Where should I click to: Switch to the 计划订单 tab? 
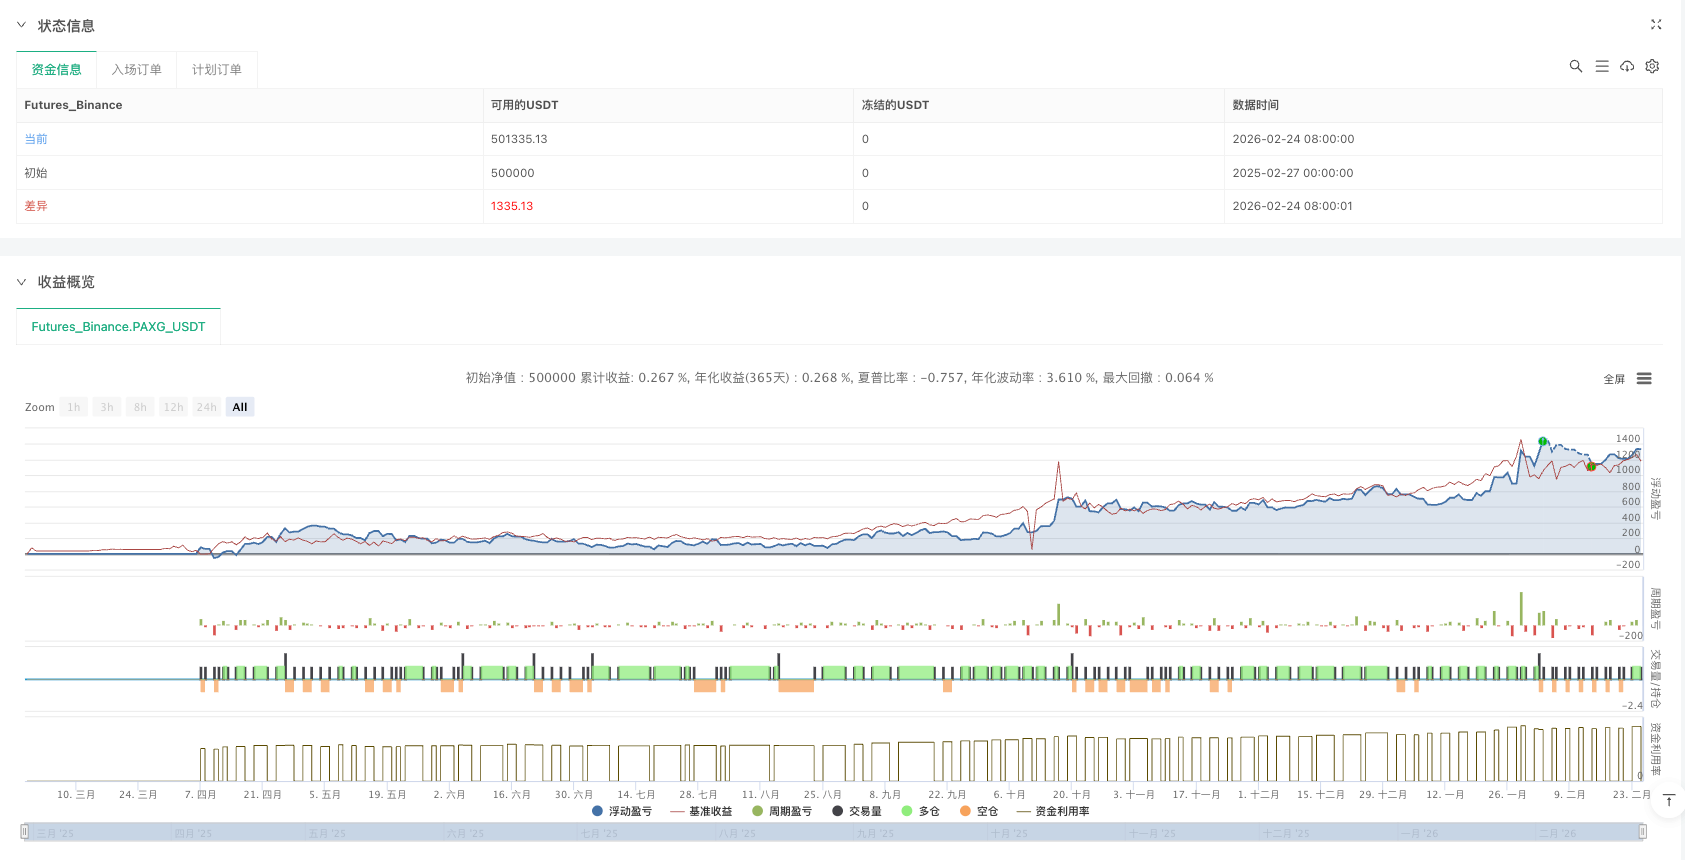point(216,69)
